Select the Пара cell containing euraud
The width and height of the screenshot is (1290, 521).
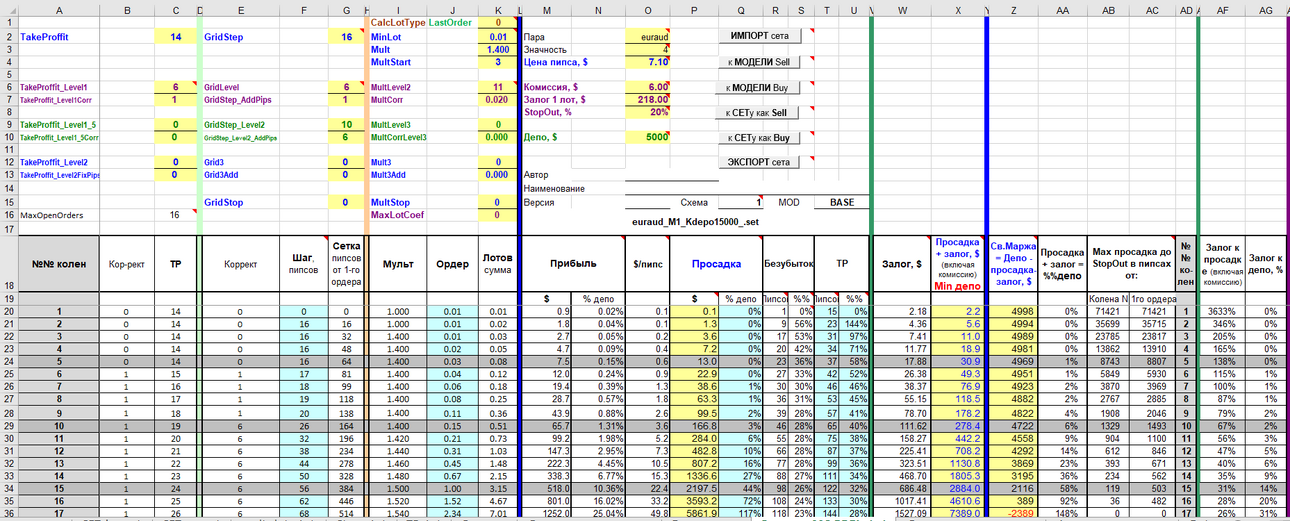click(648, 36)
